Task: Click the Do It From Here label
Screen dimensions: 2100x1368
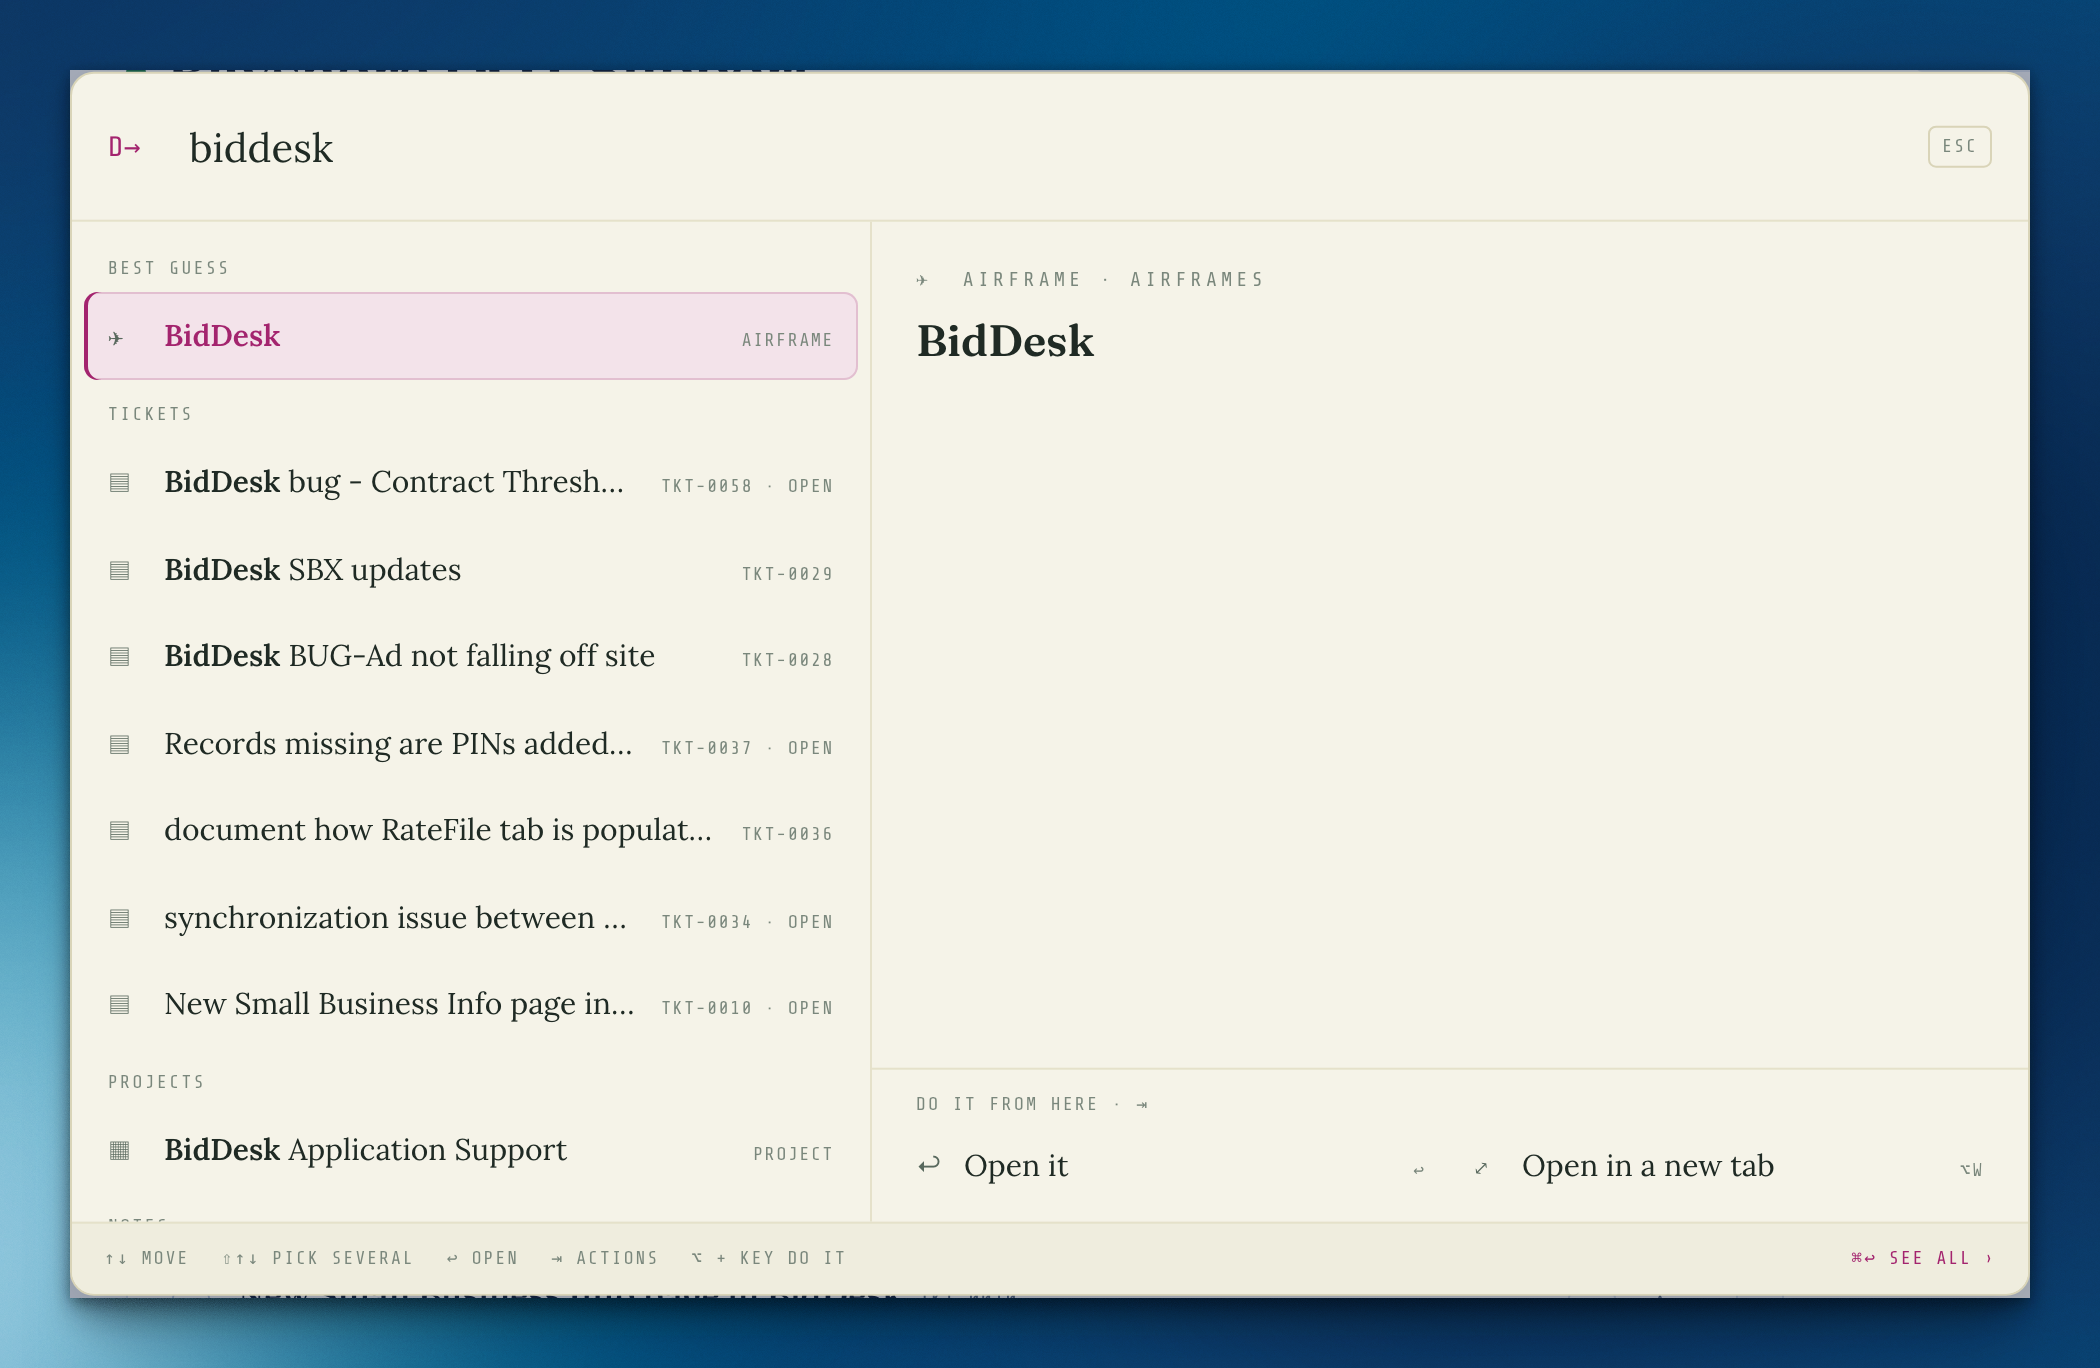Action: pos(1007,1104)
